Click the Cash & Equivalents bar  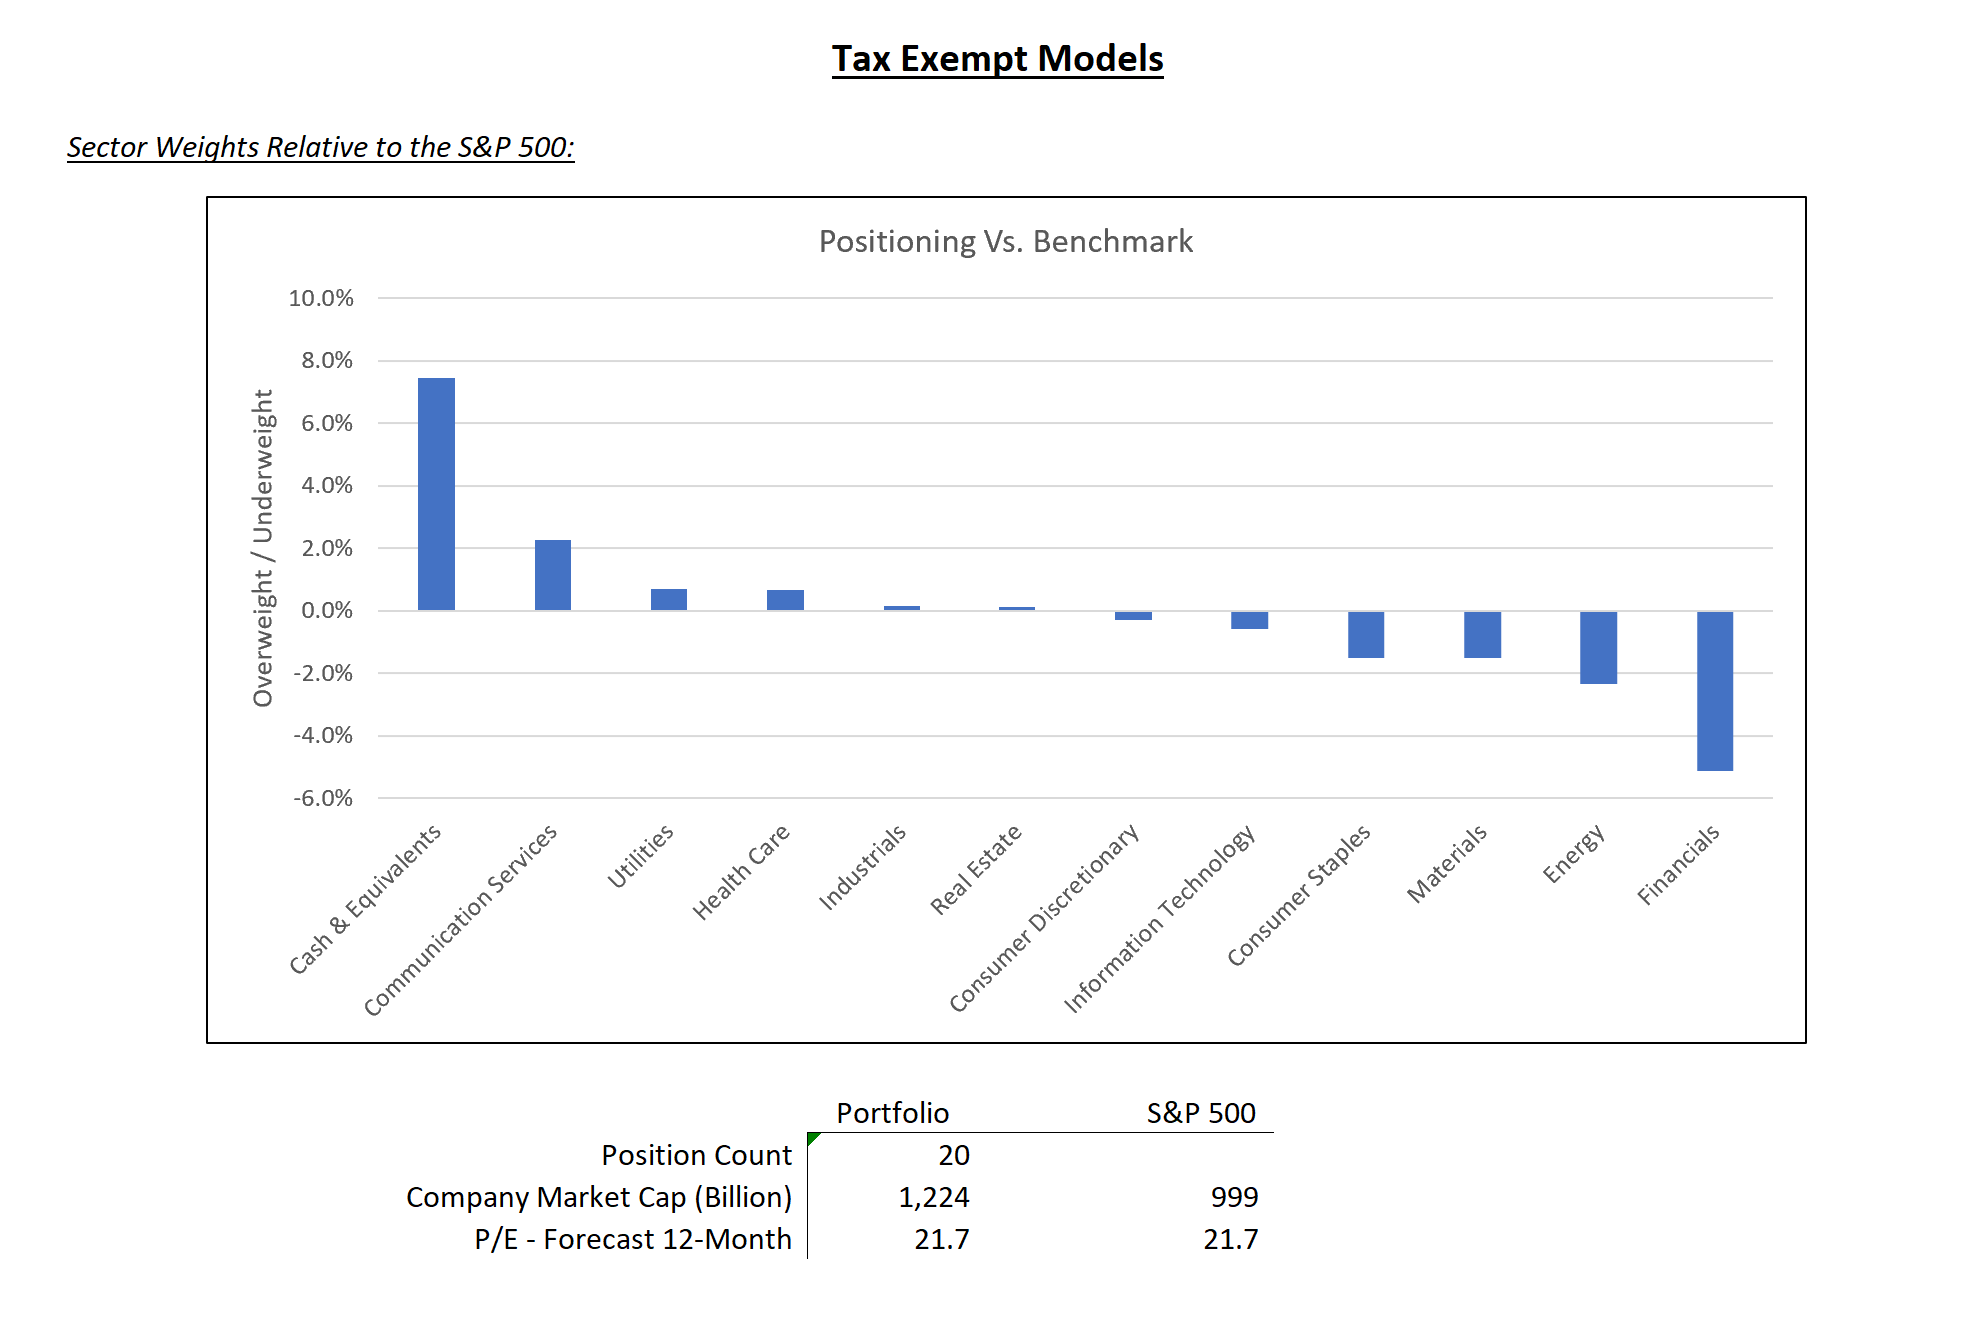(x=436, y=494)
